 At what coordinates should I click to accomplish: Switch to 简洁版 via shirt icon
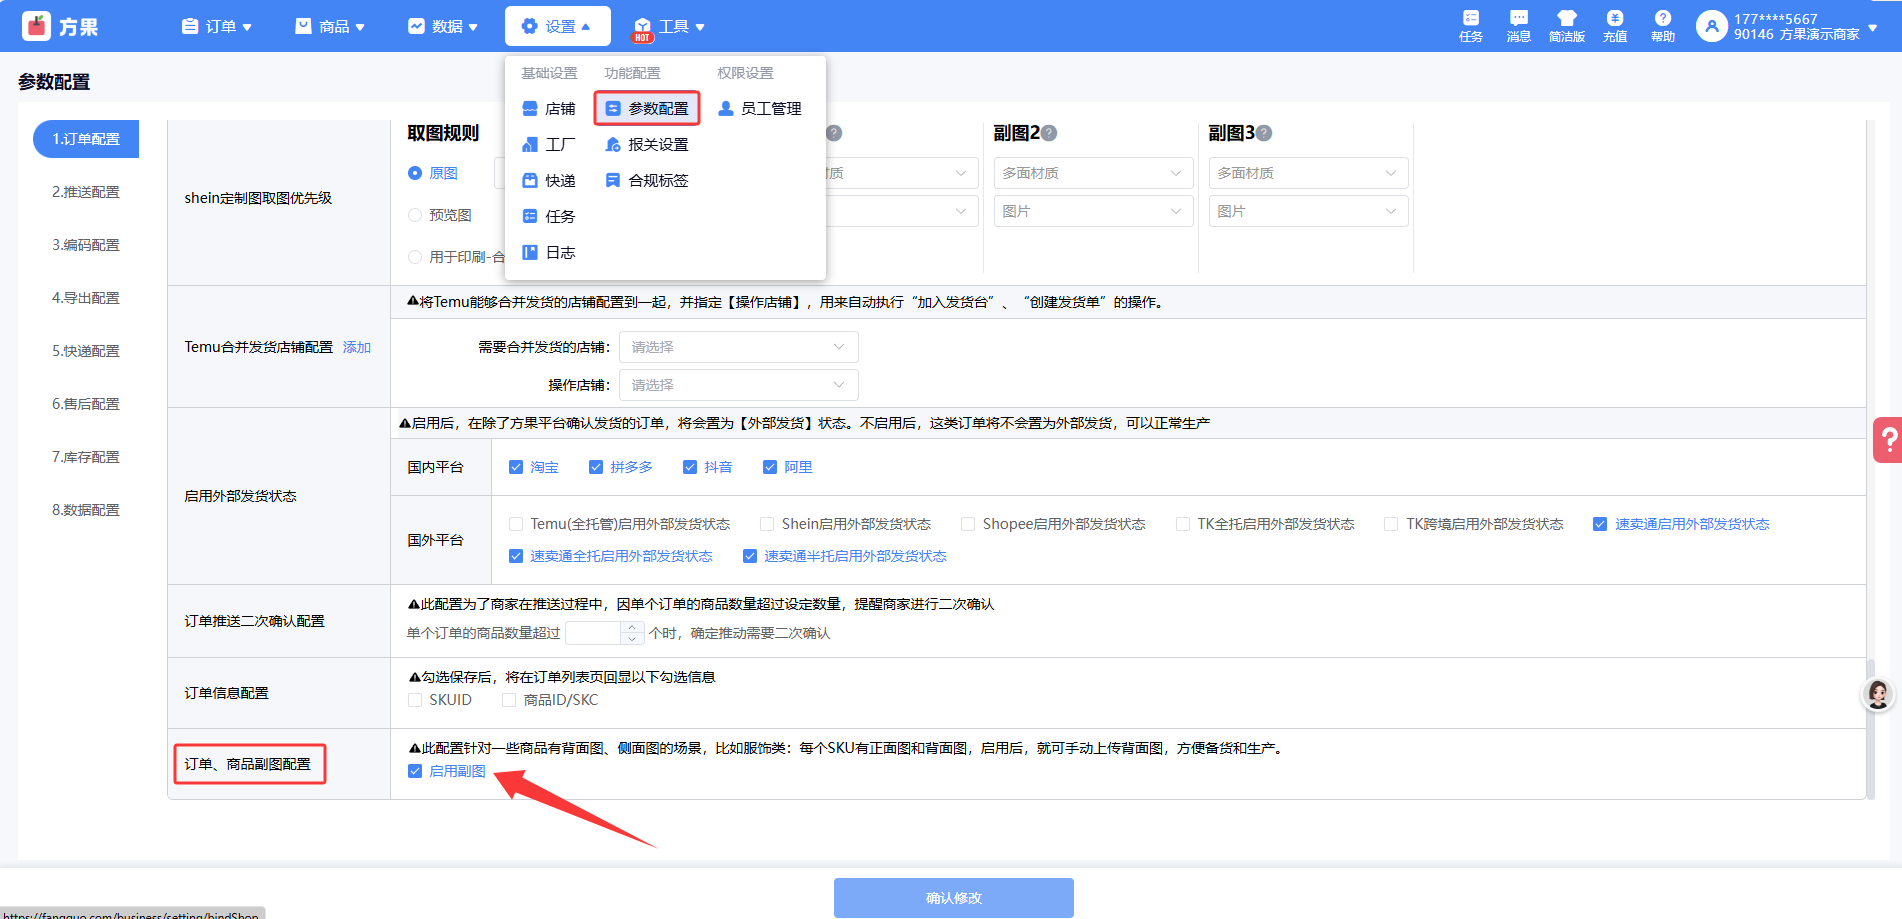1566,25
